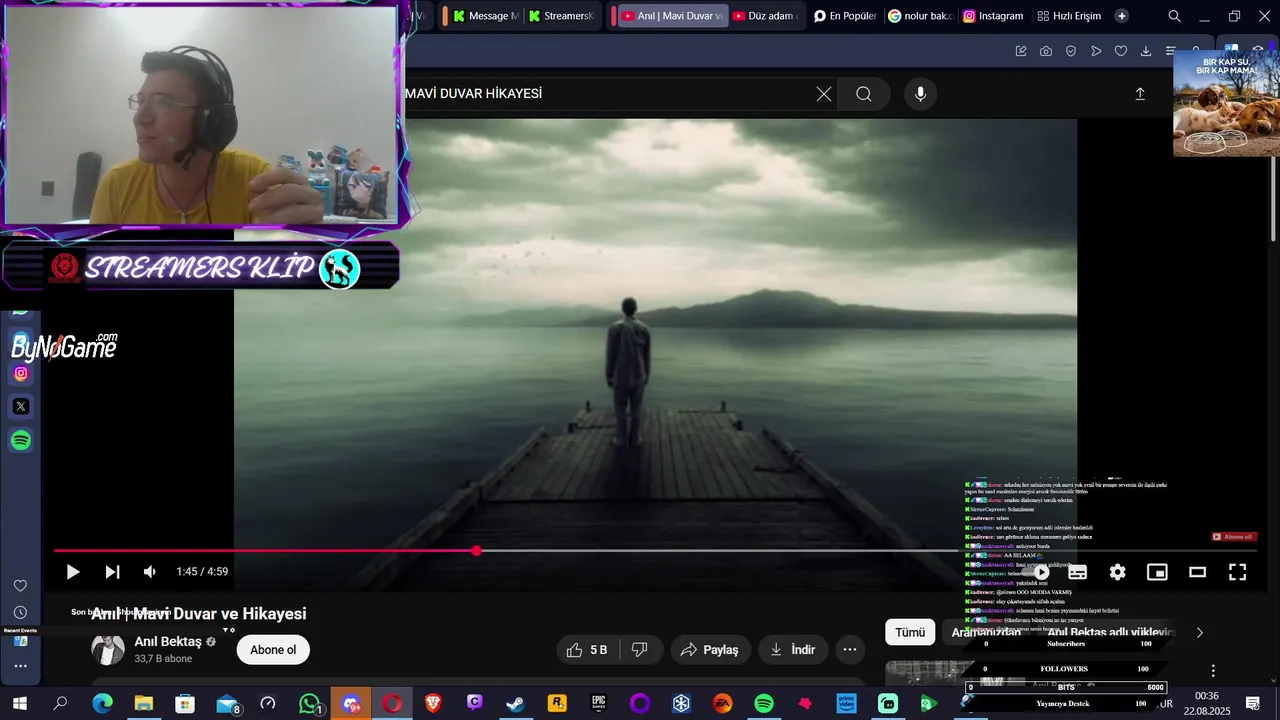Screen dimensions: 1280x720
Task: Click the edit note icon in toolbar
Action: tap(1021, 51)
